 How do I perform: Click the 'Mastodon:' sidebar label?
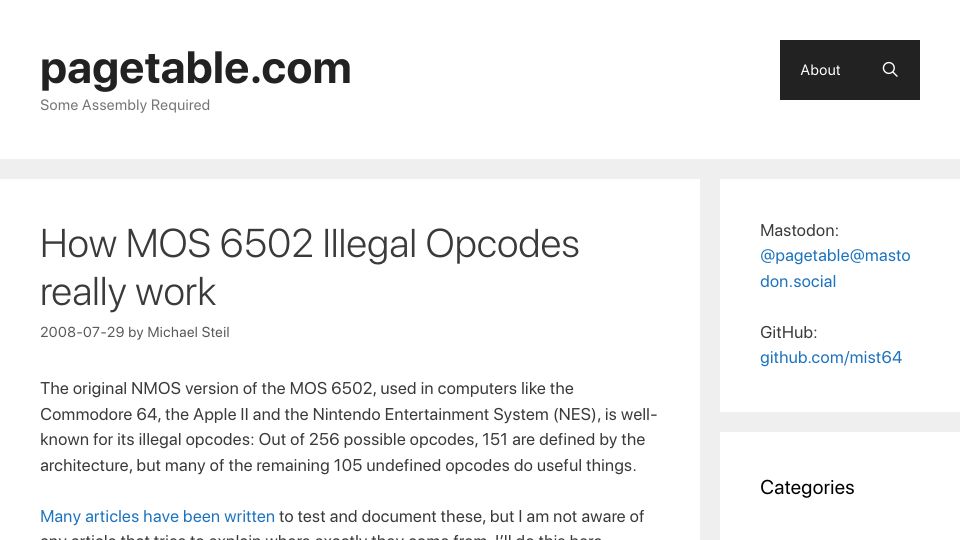pos(799,230)
